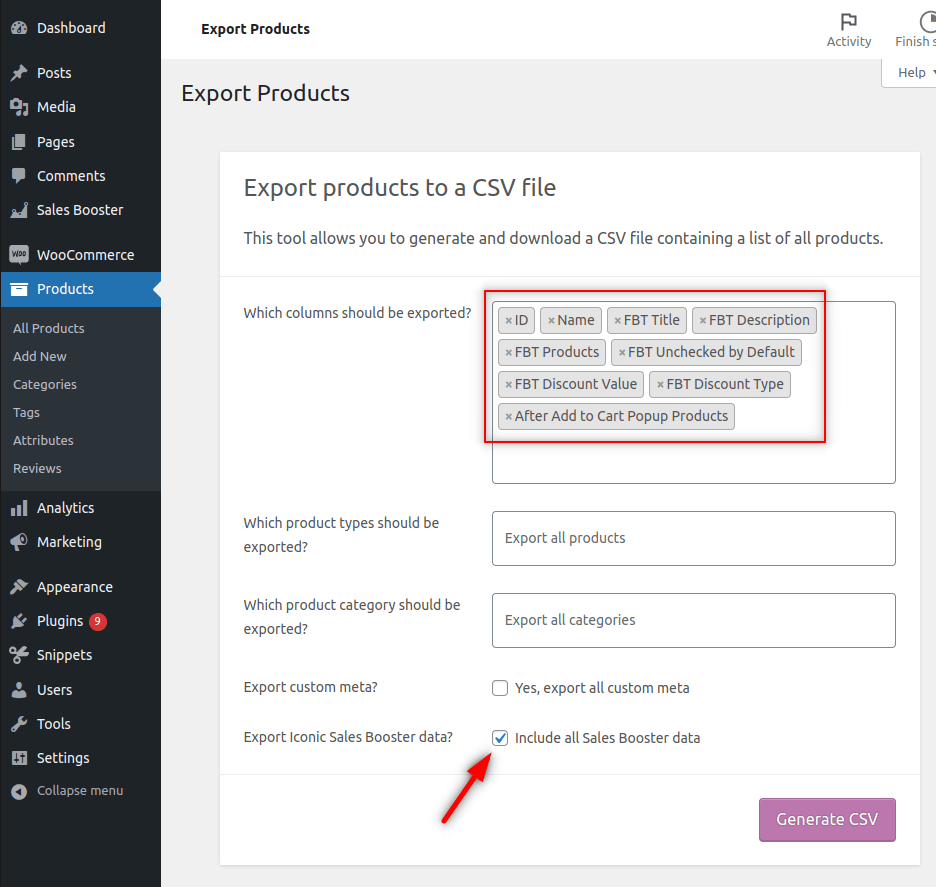Open the product types dropdown

[x=693, y=538]
